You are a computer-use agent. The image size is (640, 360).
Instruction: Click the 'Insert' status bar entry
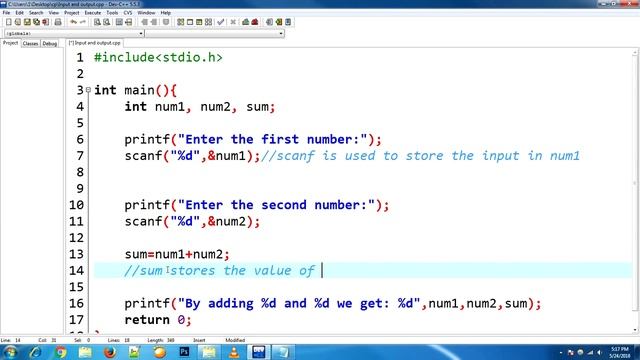pos(199,340)
